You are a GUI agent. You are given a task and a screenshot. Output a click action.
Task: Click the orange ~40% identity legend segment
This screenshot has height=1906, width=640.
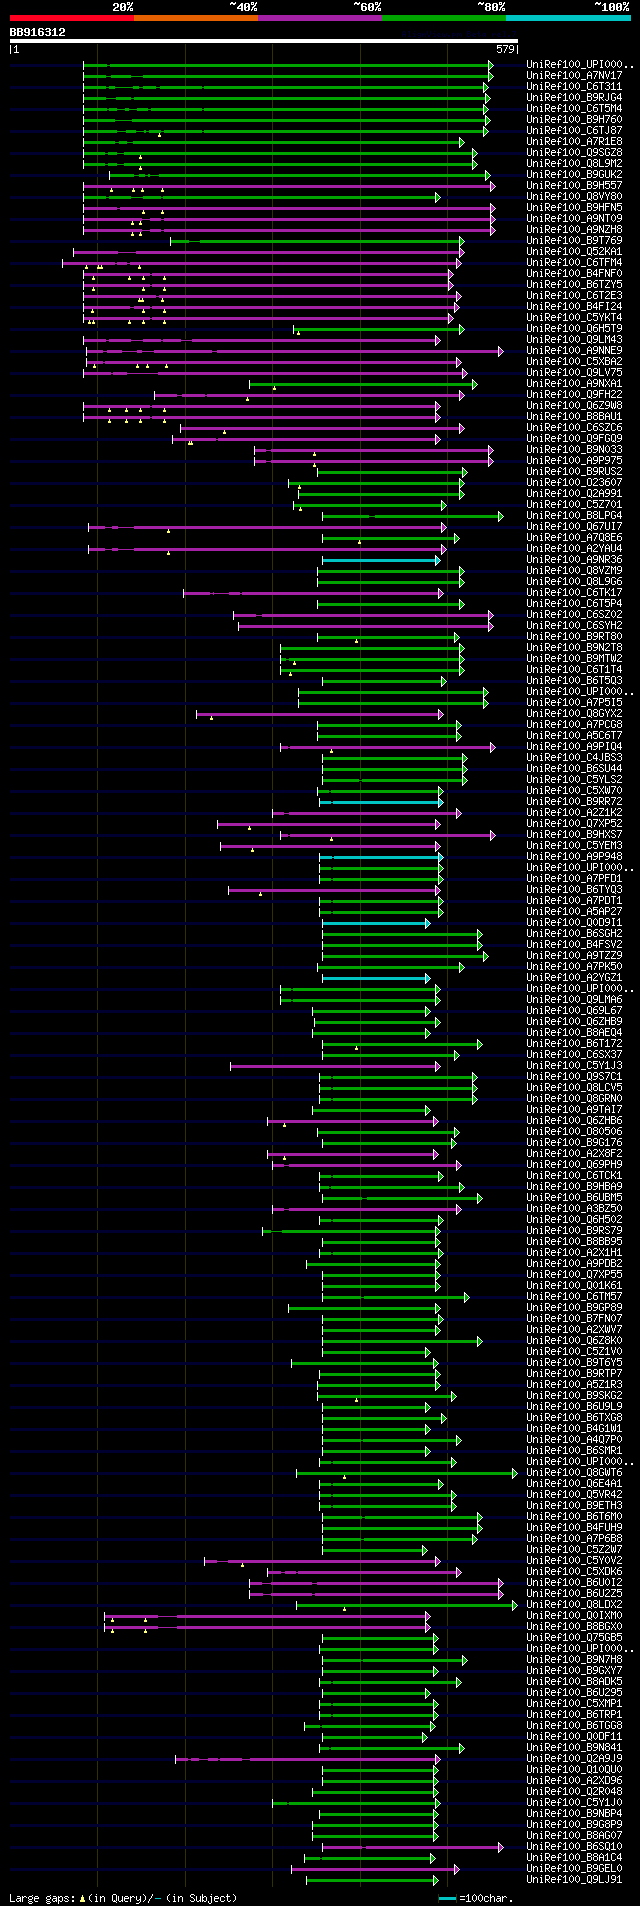coord(195,18)
